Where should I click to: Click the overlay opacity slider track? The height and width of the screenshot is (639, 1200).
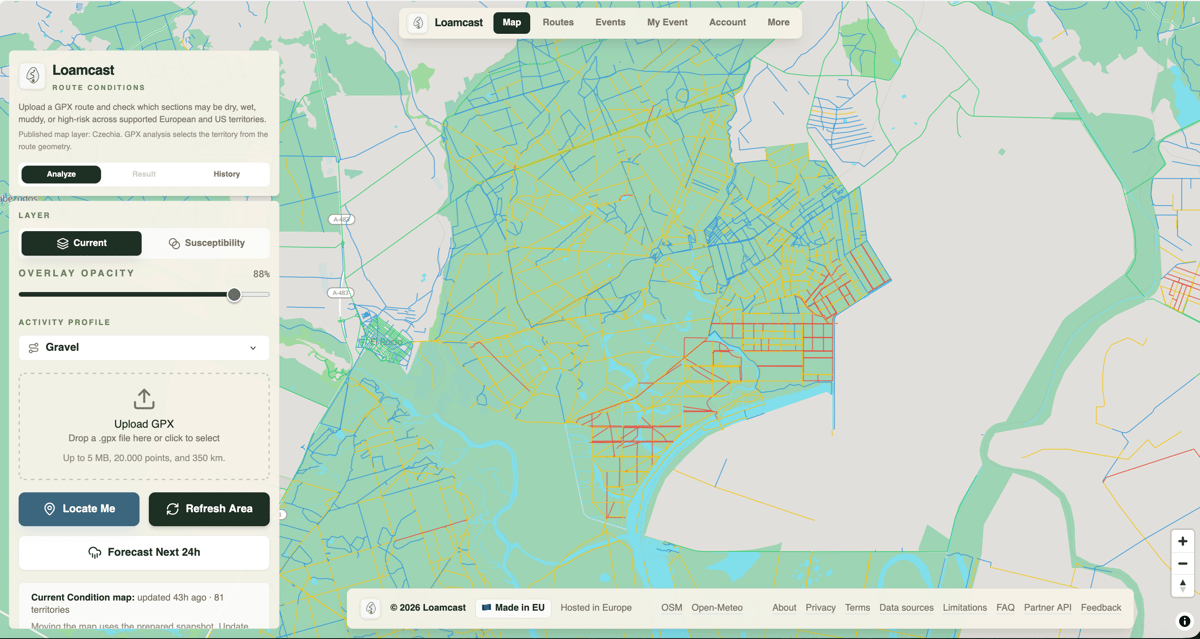[x=144, y=295]
